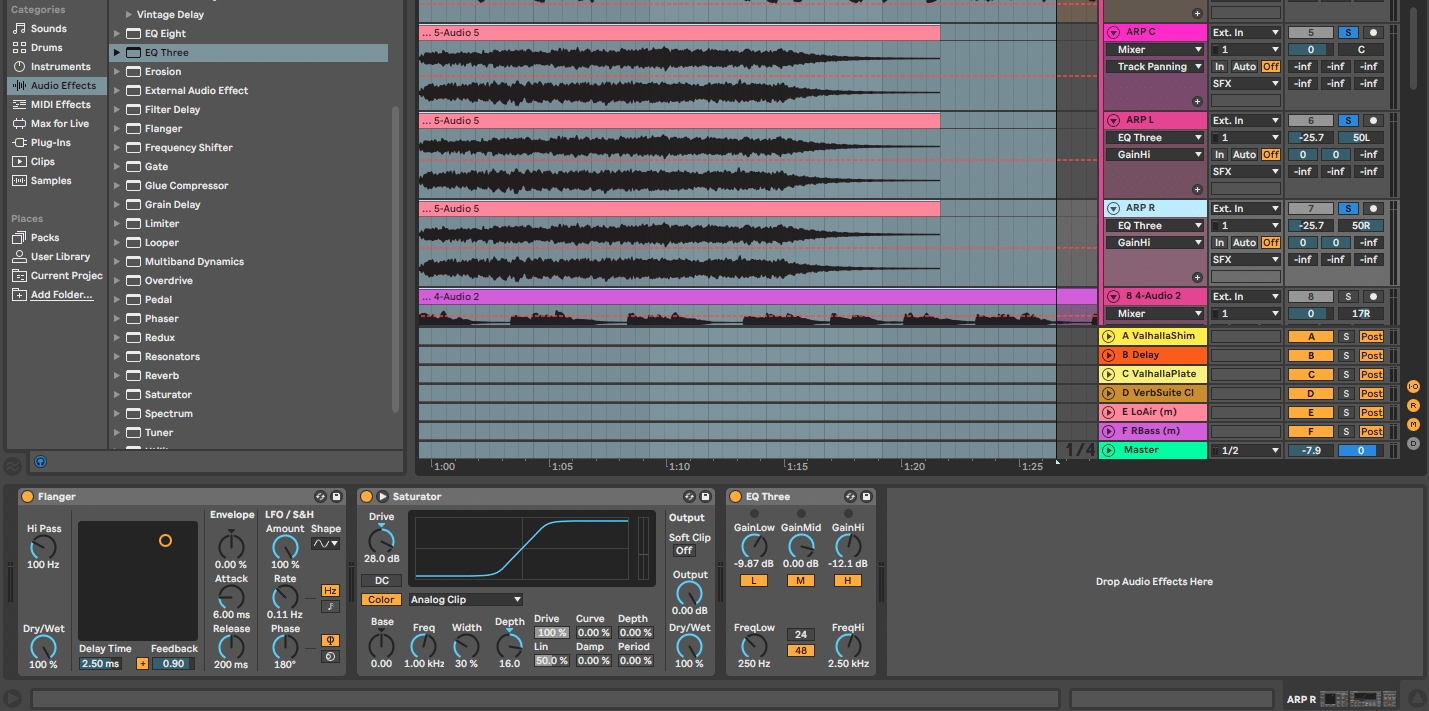The image size is (1429, 711).
Task: Toggle the Saturator device activator
Action: coord(366,496)
